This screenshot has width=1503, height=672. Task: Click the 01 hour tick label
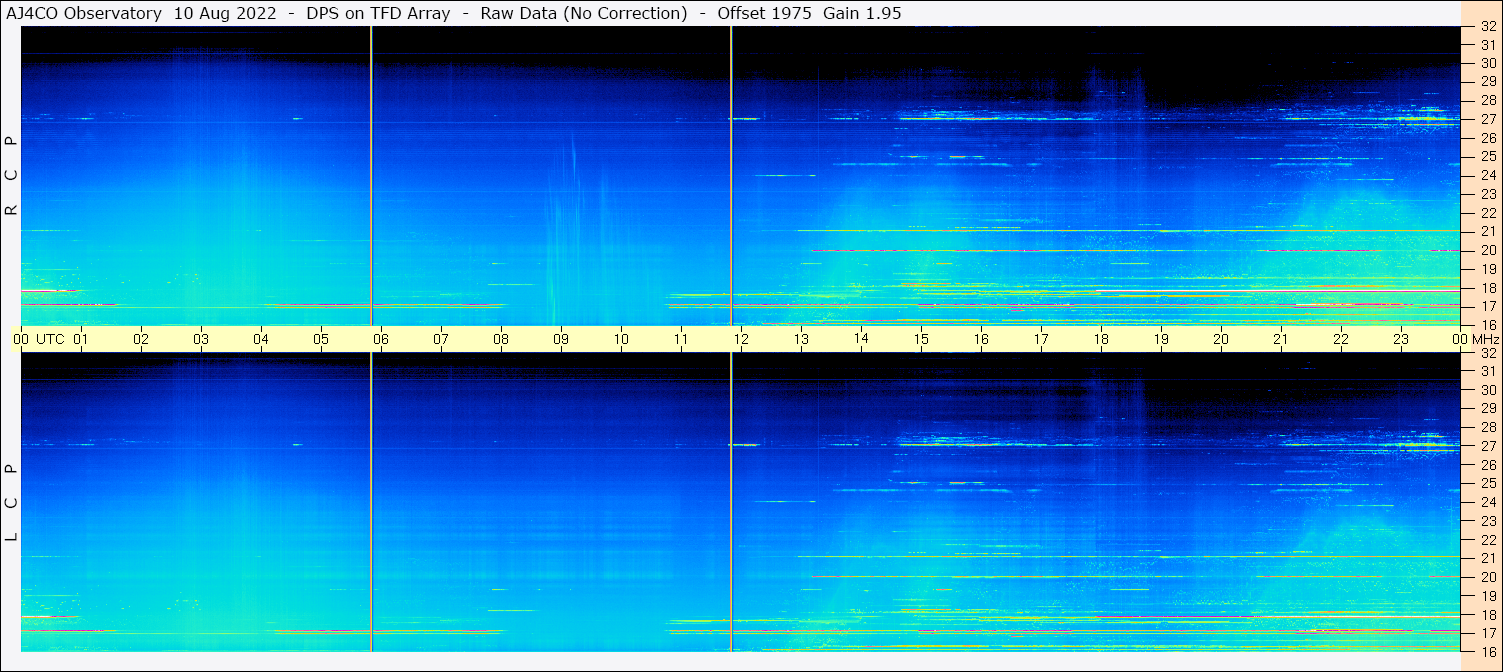(x=81, y=339)
